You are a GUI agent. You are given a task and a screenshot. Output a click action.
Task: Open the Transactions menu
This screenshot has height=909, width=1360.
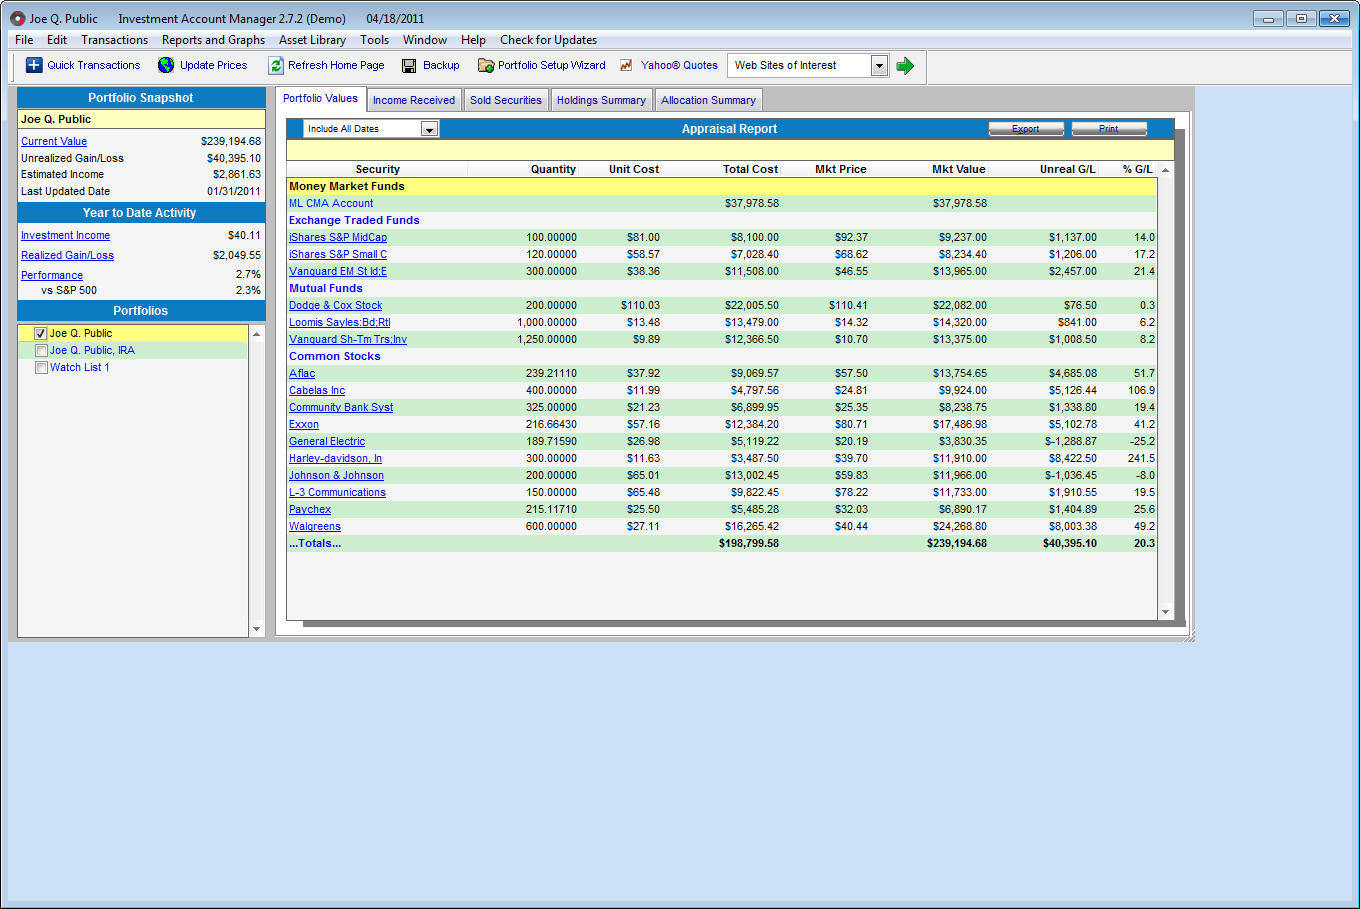[114, 40]
